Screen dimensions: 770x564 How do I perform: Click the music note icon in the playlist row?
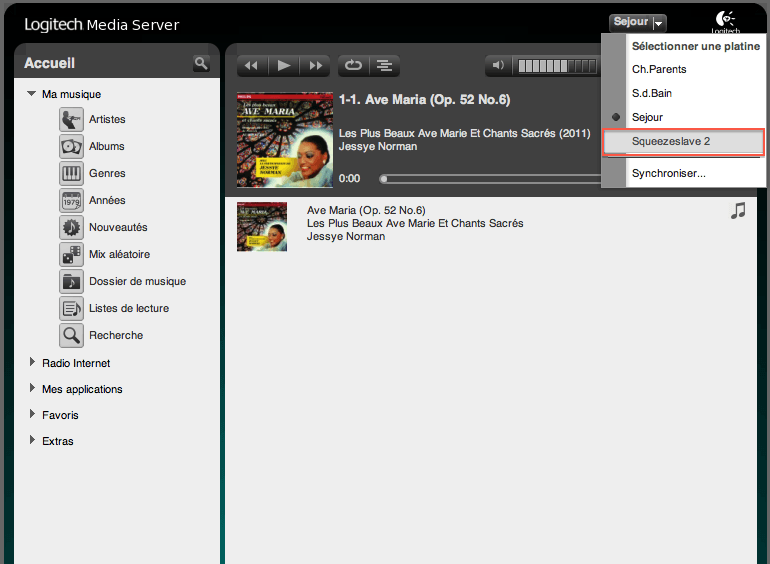click(738, 211)
